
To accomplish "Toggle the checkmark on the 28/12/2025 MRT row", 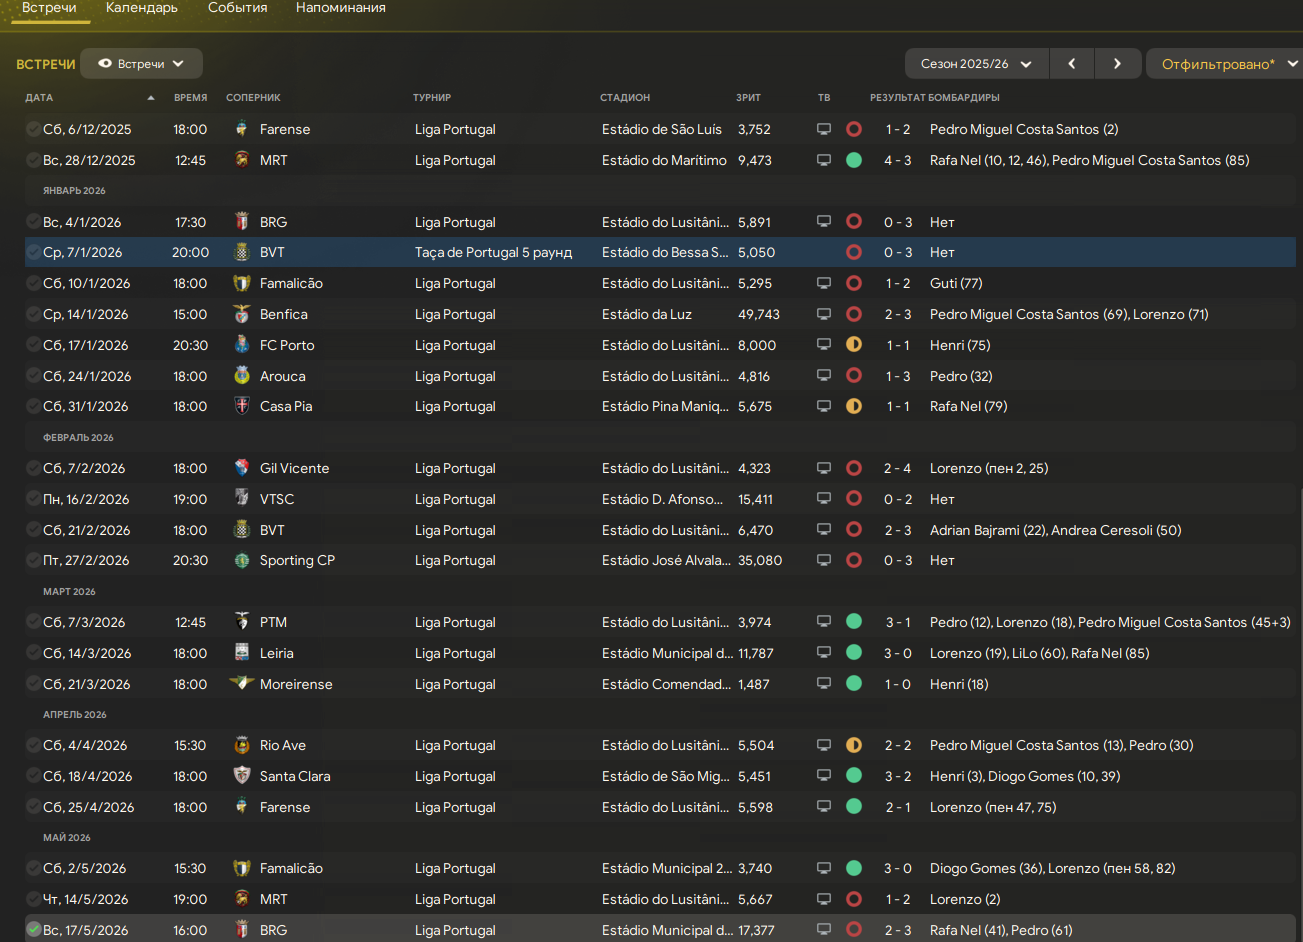I will (x=34, y=160).
